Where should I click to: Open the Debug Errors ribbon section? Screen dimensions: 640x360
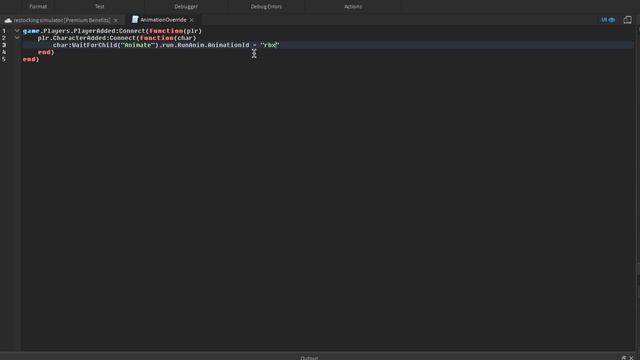click(x=266, y=7)
